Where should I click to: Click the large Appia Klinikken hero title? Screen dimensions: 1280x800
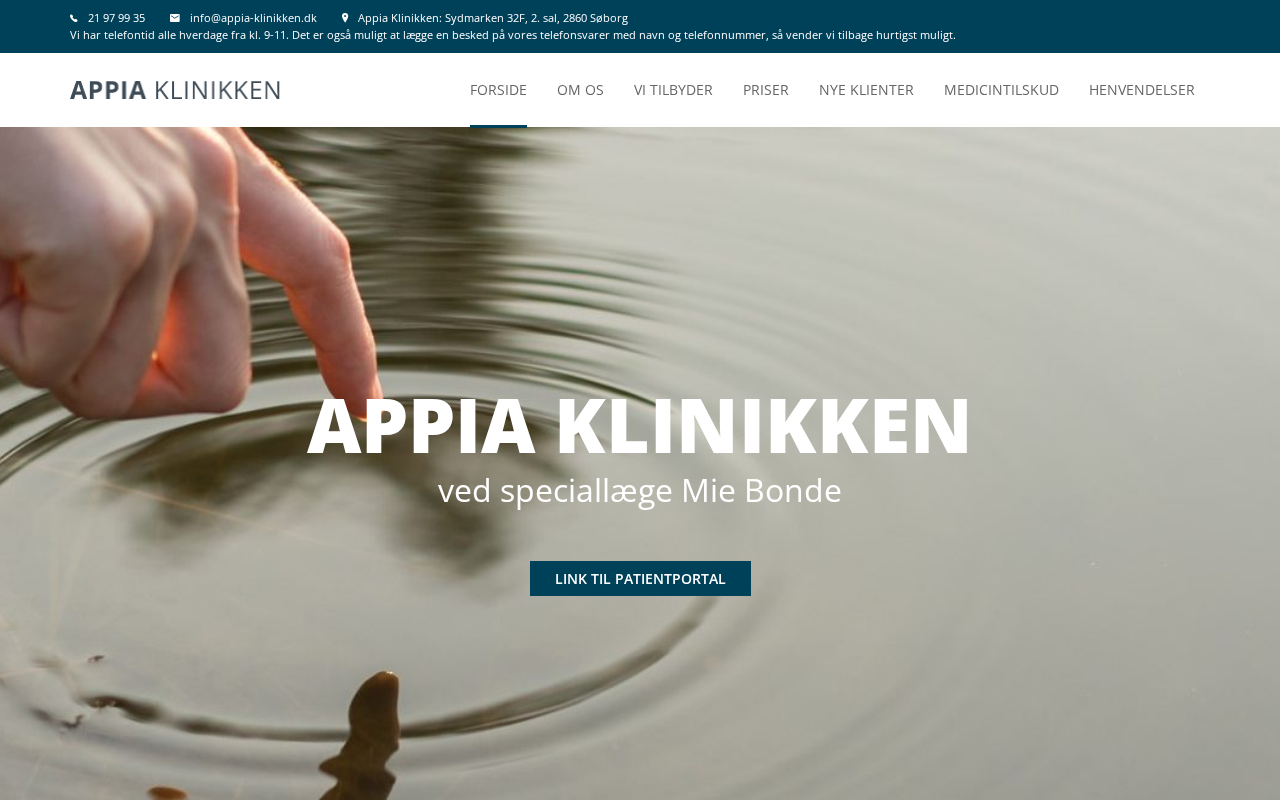(x=639, y=426)
